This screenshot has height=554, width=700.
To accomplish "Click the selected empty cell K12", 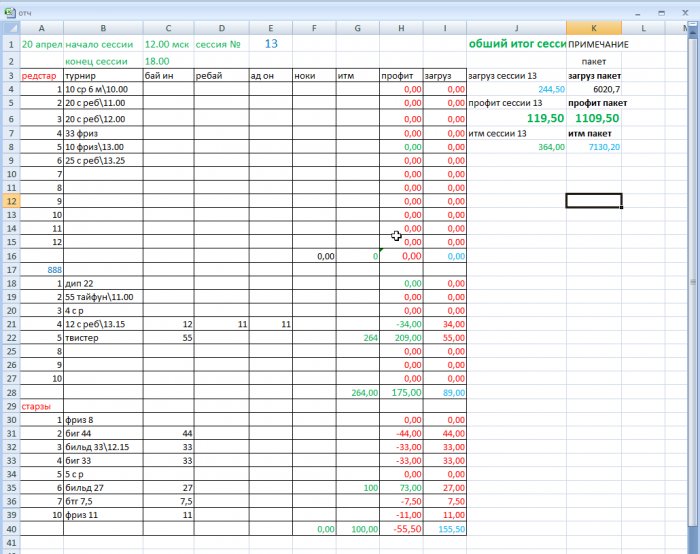I will (594, 201).
